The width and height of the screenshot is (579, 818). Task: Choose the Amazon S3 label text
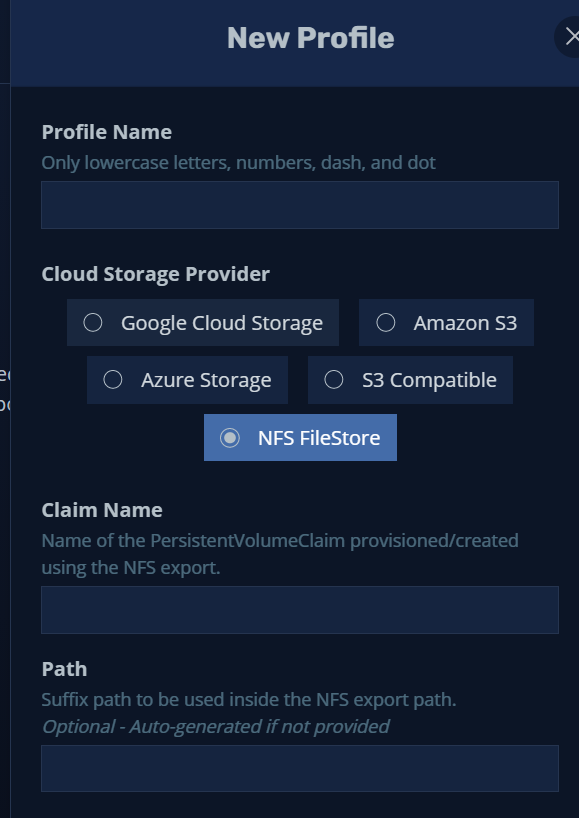click(x=465, y=323)
